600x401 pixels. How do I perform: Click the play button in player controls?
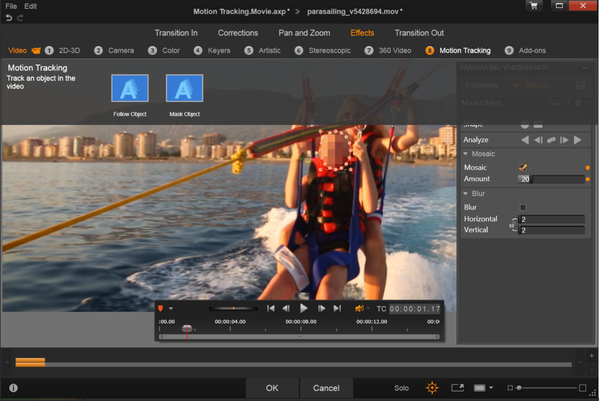pyautogui.click(x=303, y=308)
